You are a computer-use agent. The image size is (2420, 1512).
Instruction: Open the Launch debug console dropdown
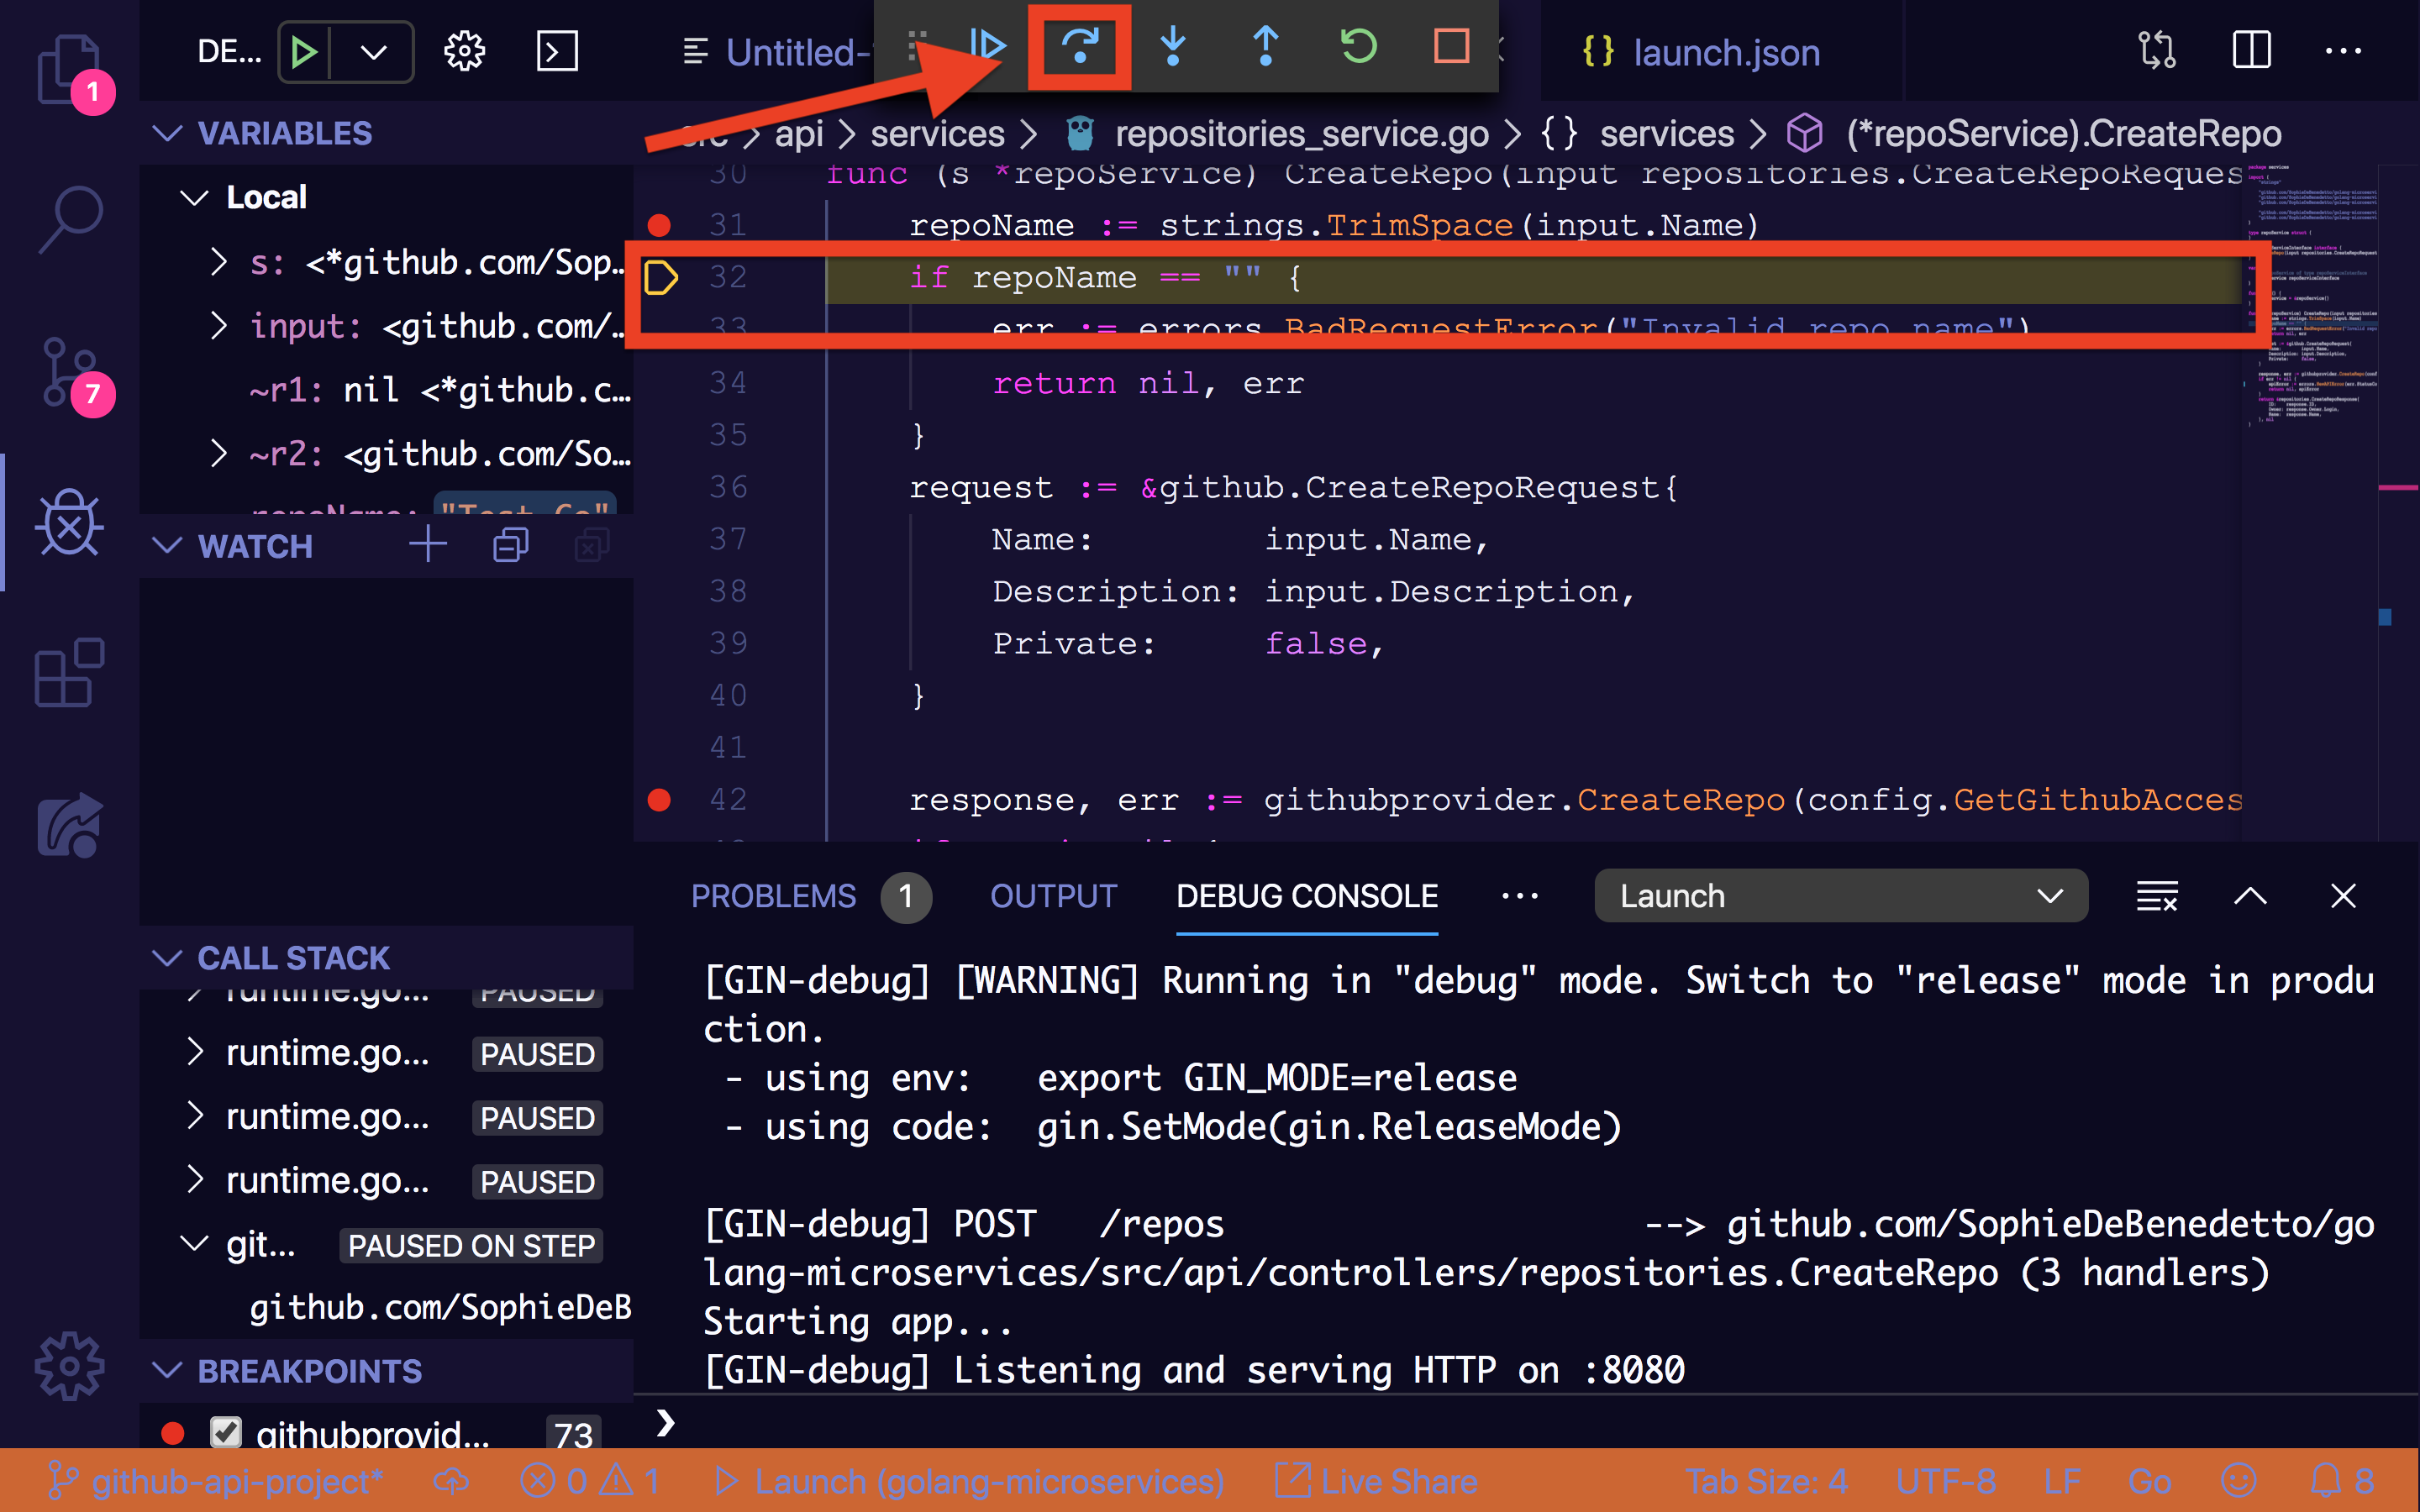(1840, 896)
